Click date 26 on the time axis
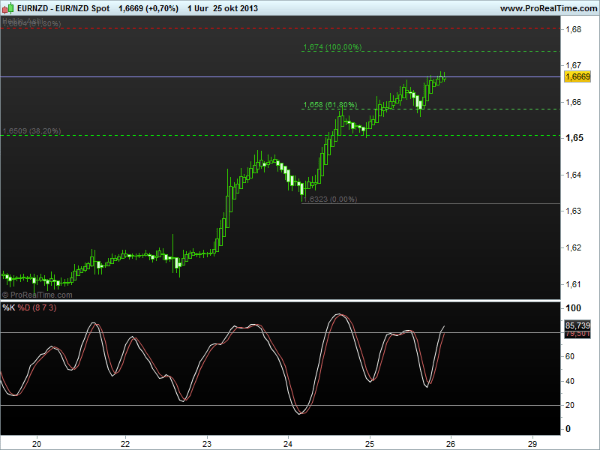 point(451,444)
